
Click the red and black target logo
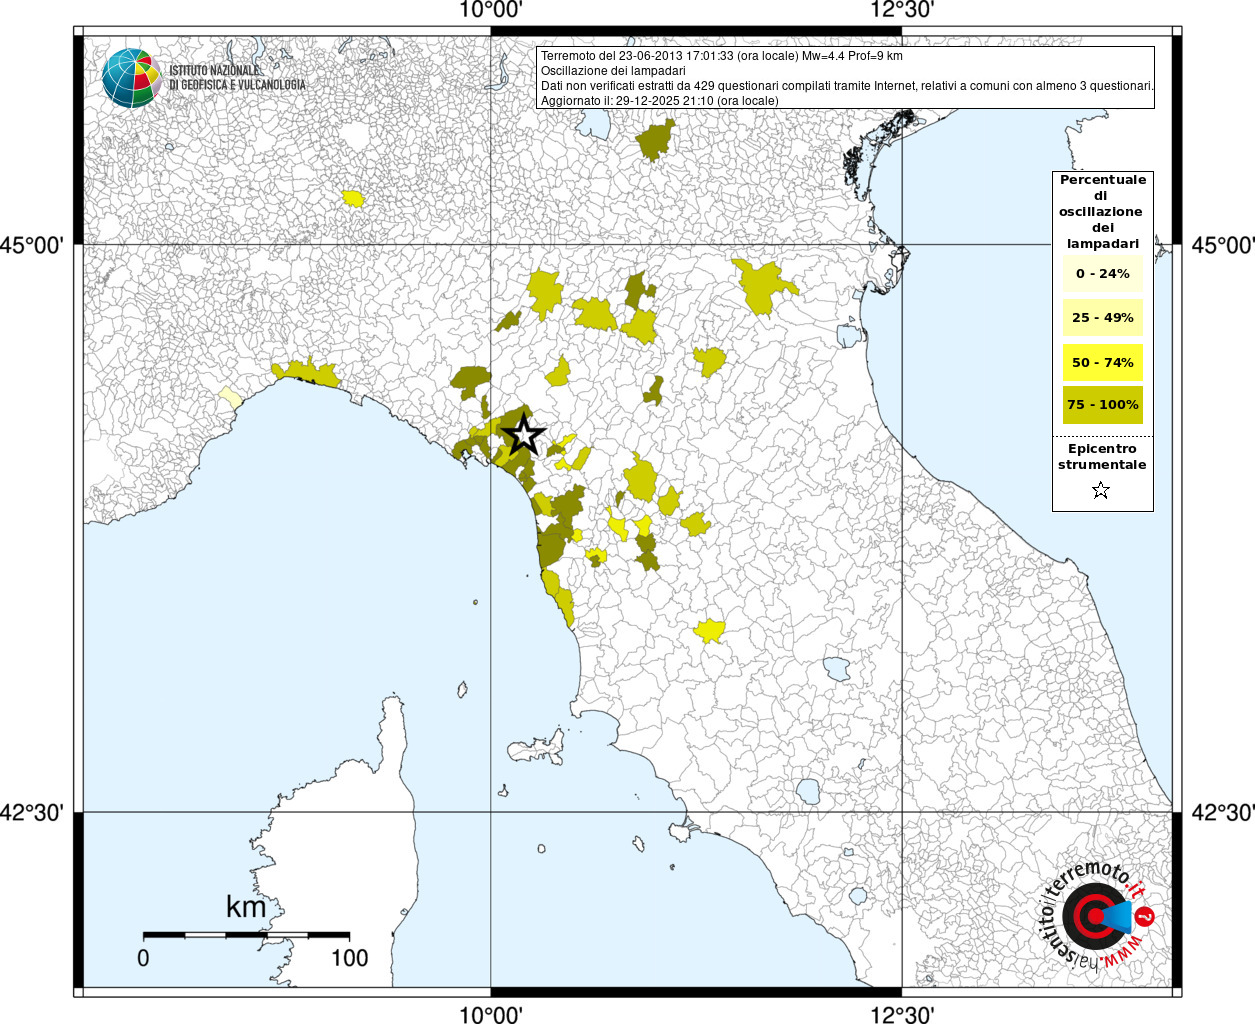tap(1093, 915)
